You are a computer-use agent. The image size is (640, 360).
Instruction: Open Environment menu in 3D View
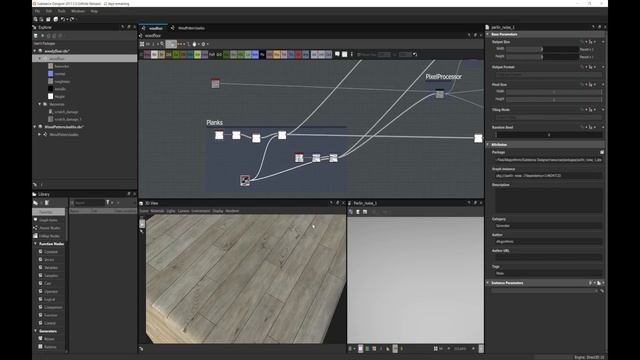pyautogui.click(x=201, y=211)
